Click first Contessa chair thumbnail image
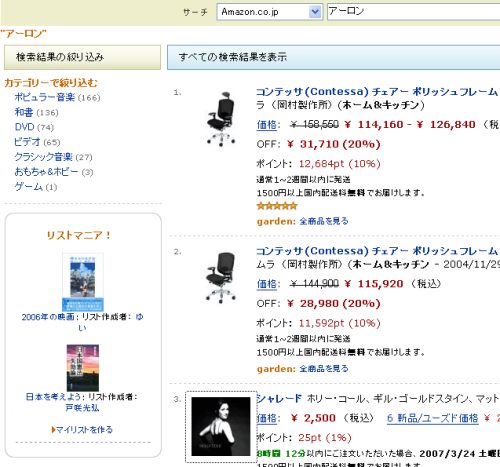This screenshot has height=467, width=500. click(221, 119)
